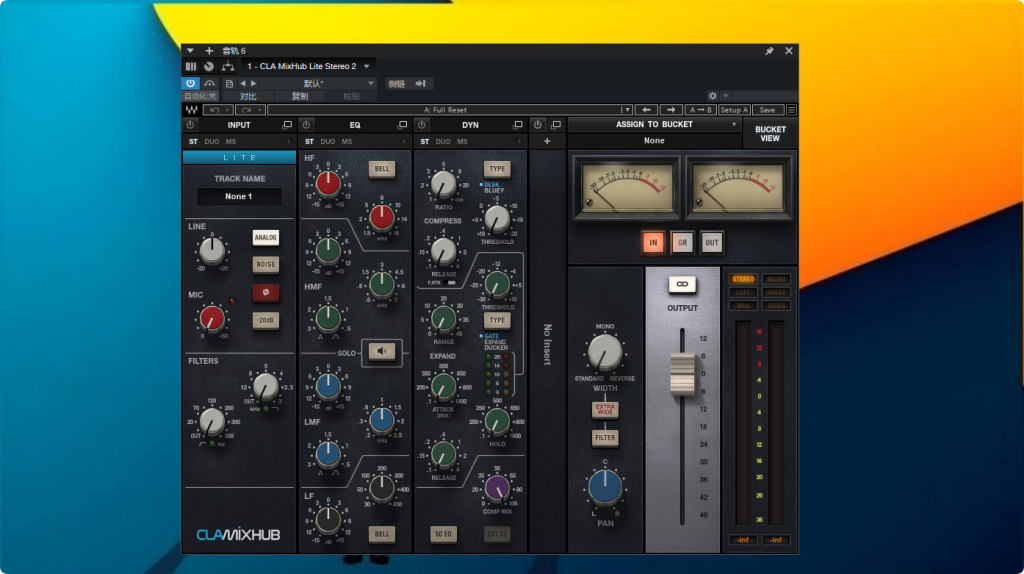Click the bypass arc icon next to power
Viewport: 1024px width, 574px height.
[210, 84]
